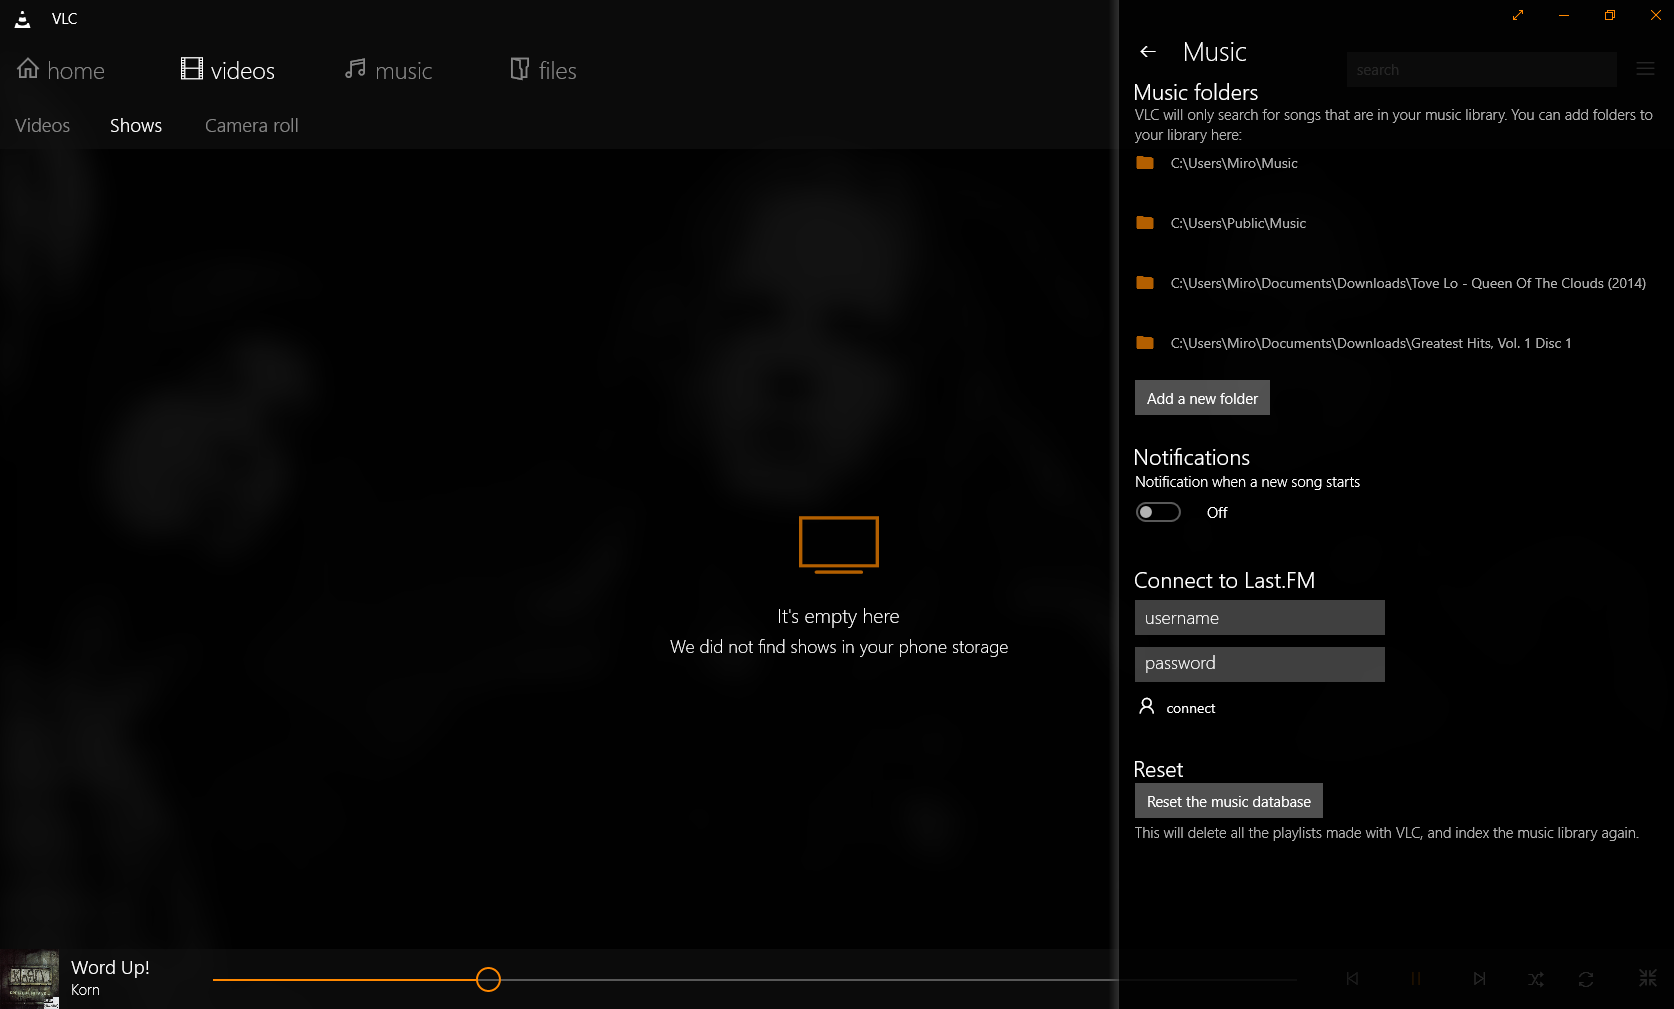
Task: Select the Greatest Hits, Vol. 1 Disc 1 folder
Action: click(1371, 343)
